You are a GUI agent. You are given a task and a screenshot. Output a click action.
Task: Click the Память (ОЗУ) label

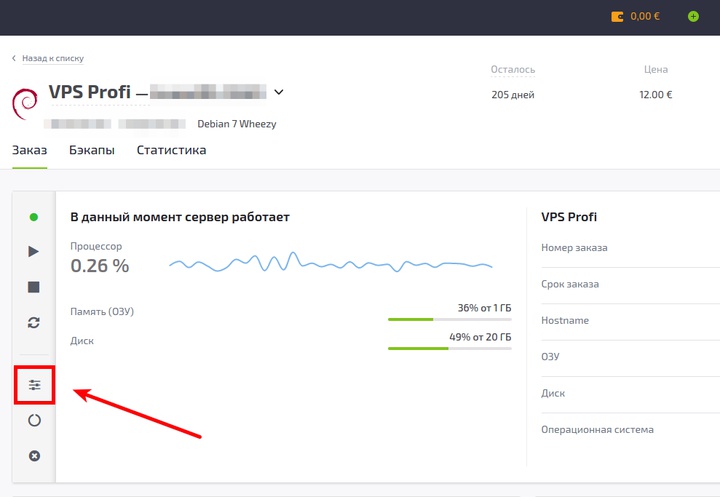pyautogui.click(x=102, y=311)
